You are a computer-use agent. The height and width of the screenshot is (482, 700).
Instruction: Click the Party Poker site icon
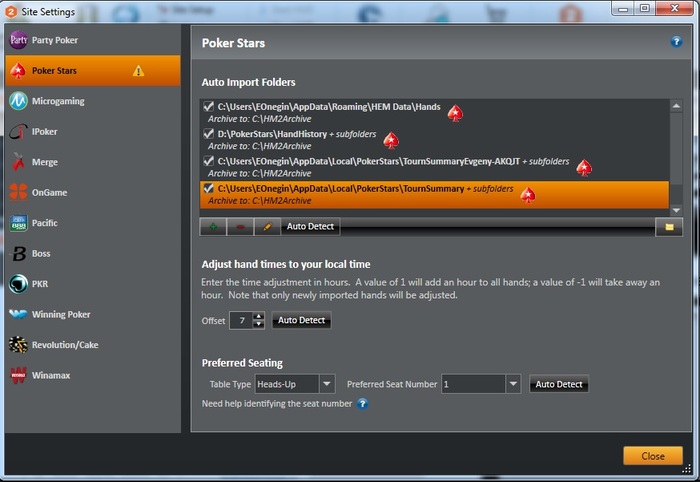click(x=18, y=40)
